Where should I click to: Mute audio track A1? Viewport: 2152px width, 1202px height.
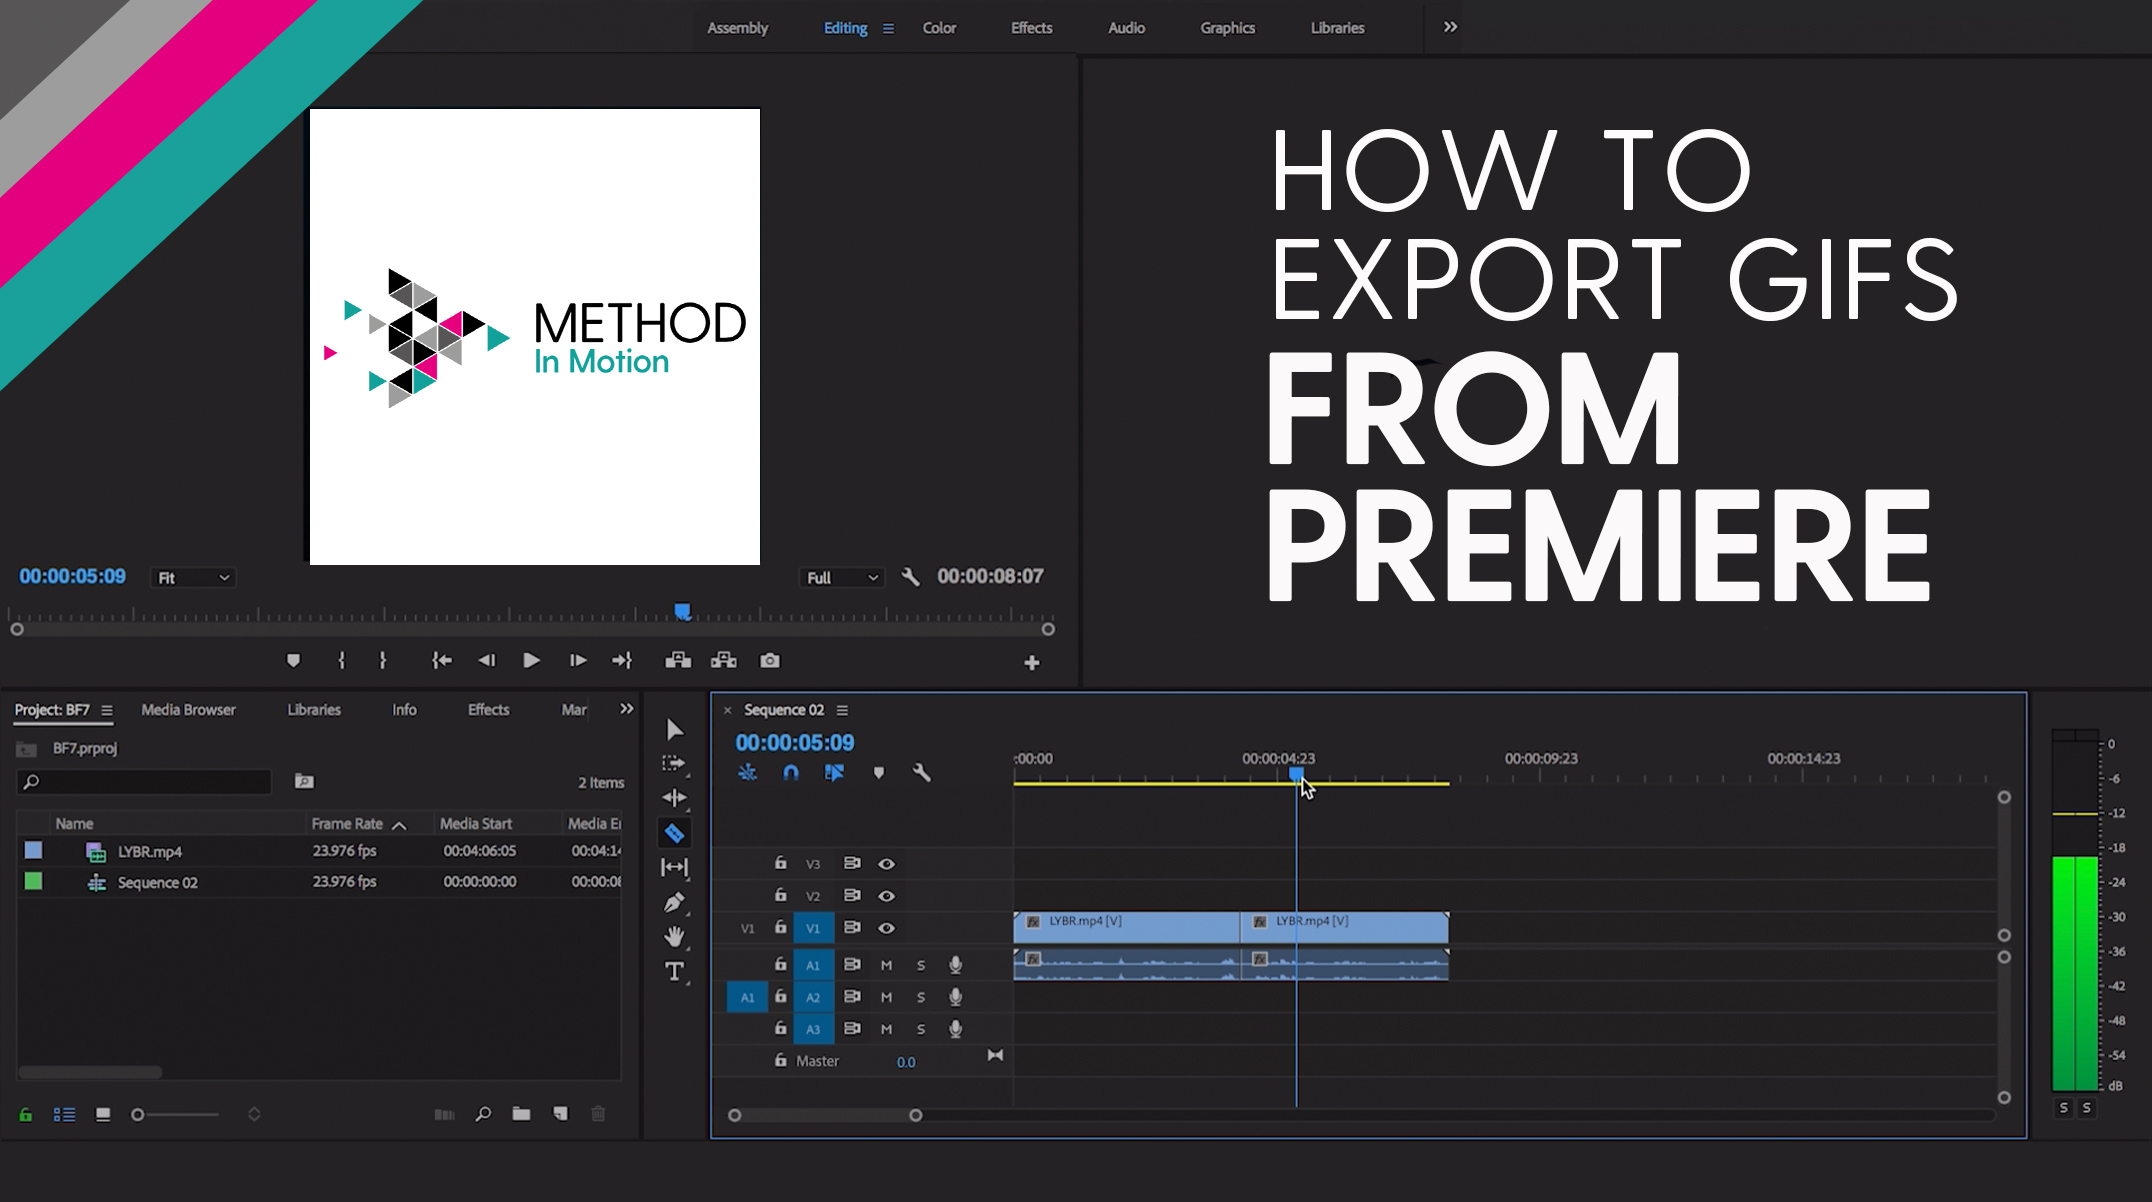coord(886,965)
